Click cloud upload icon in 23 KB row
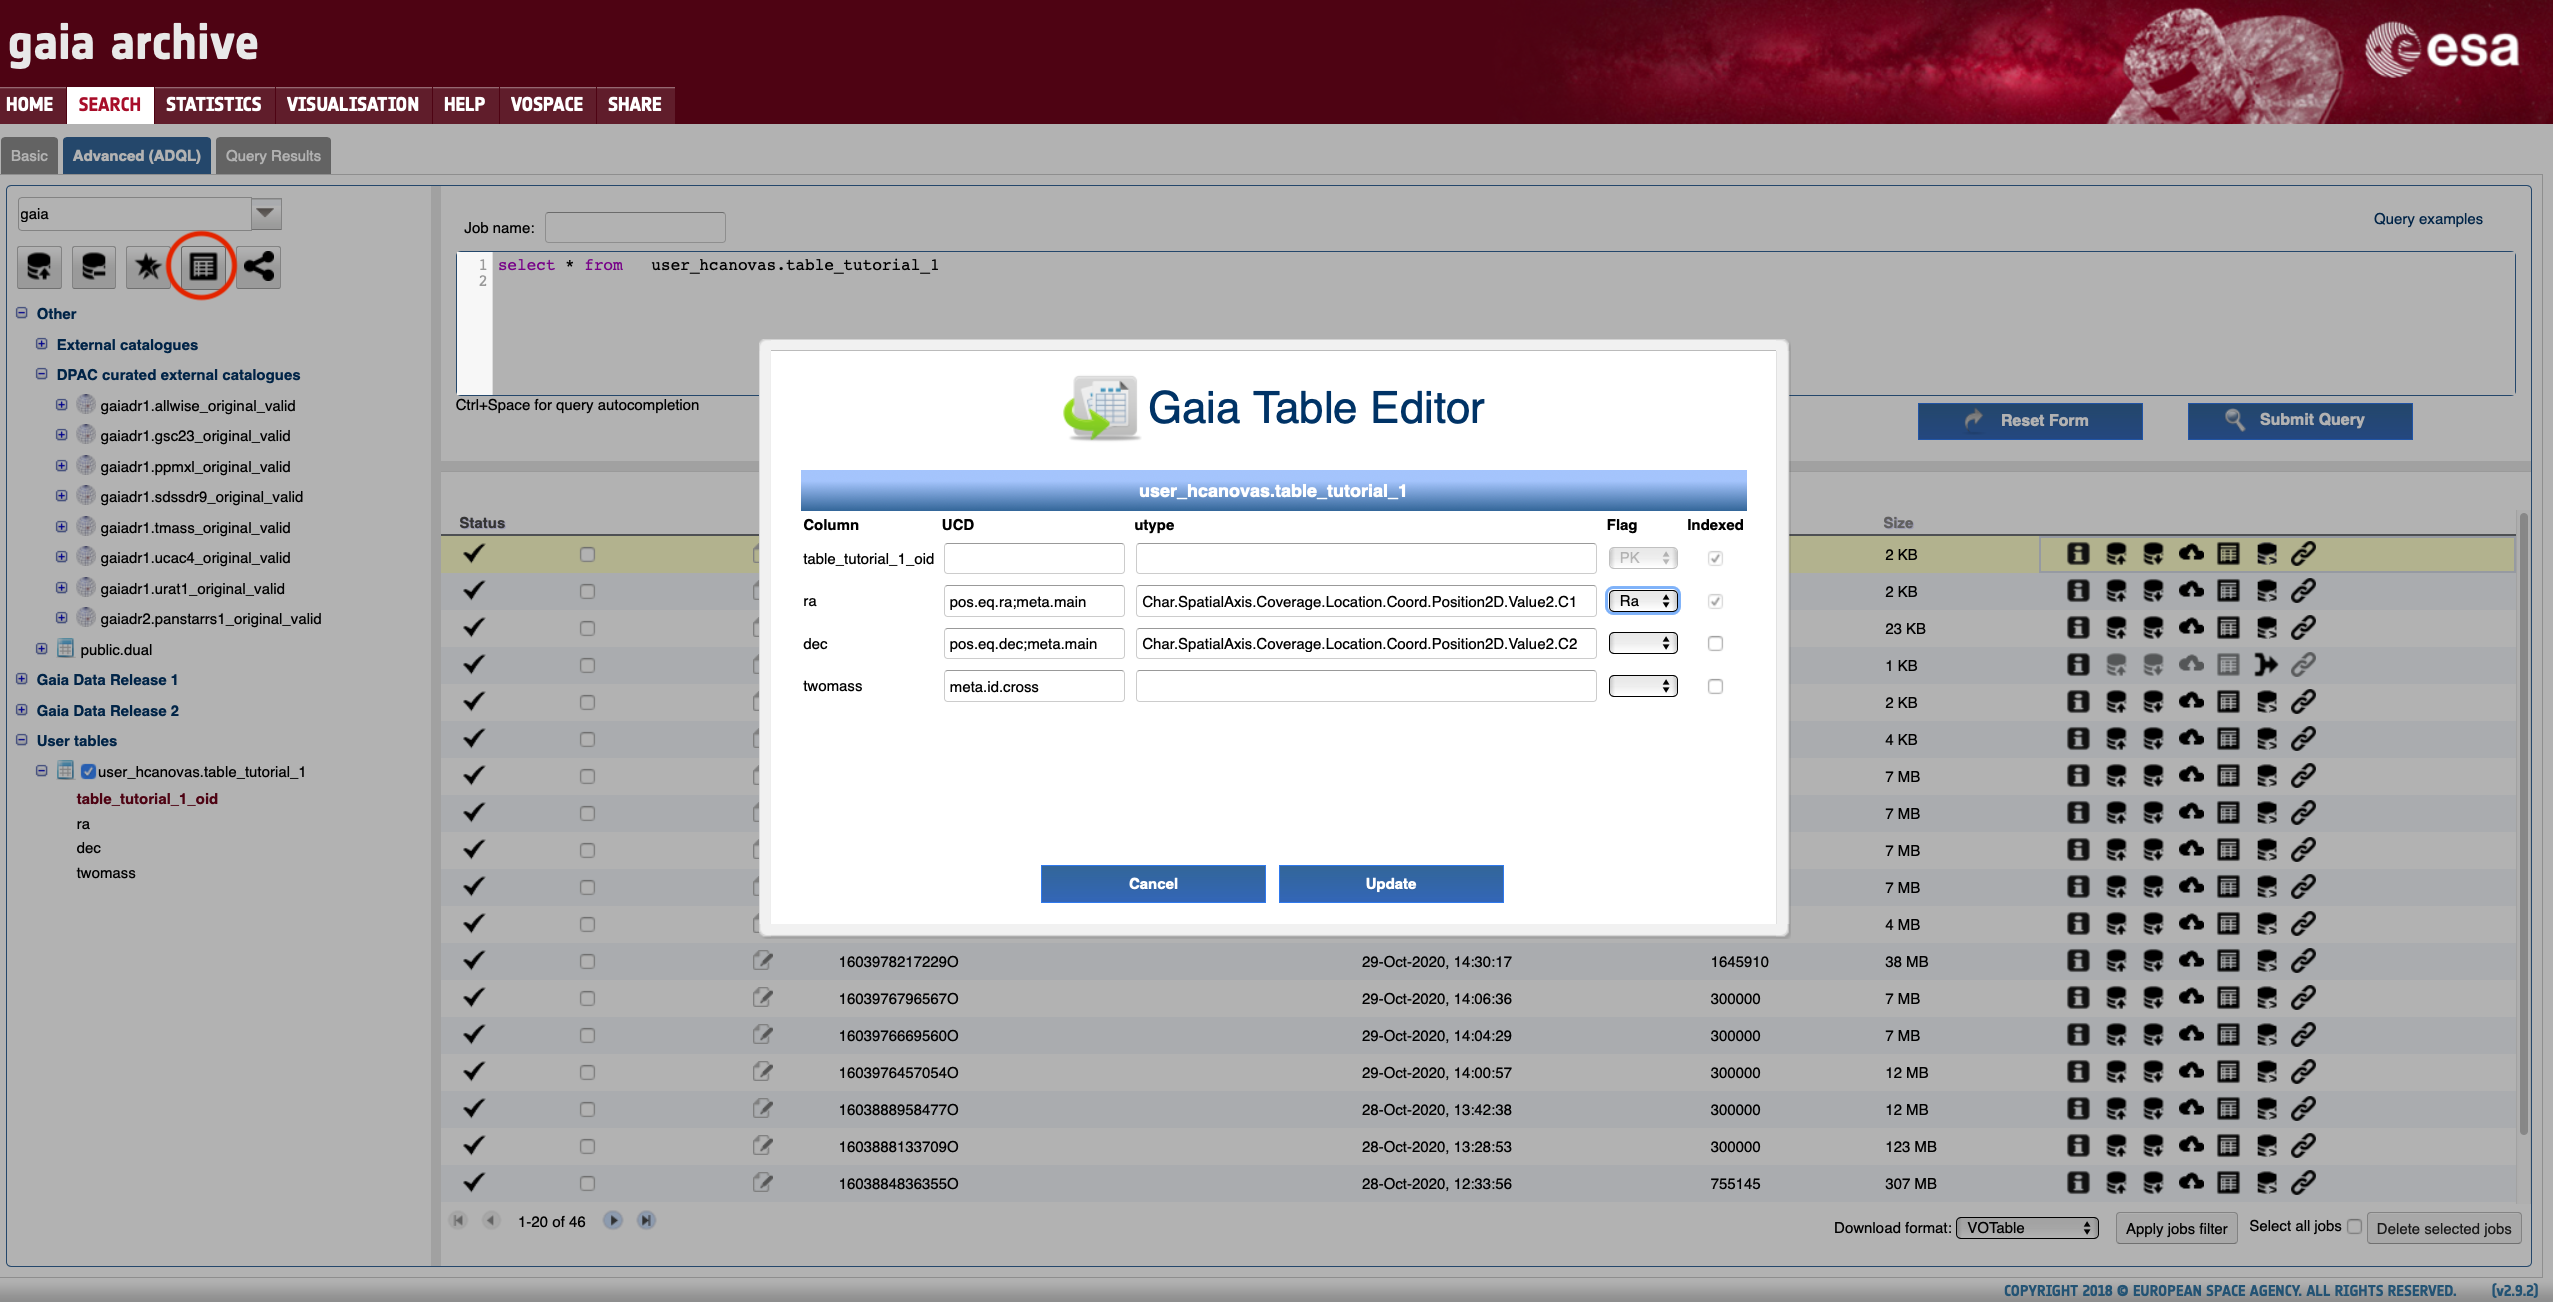The width and height of the screenshot is (2553, 1302). tap(2191, 627)
